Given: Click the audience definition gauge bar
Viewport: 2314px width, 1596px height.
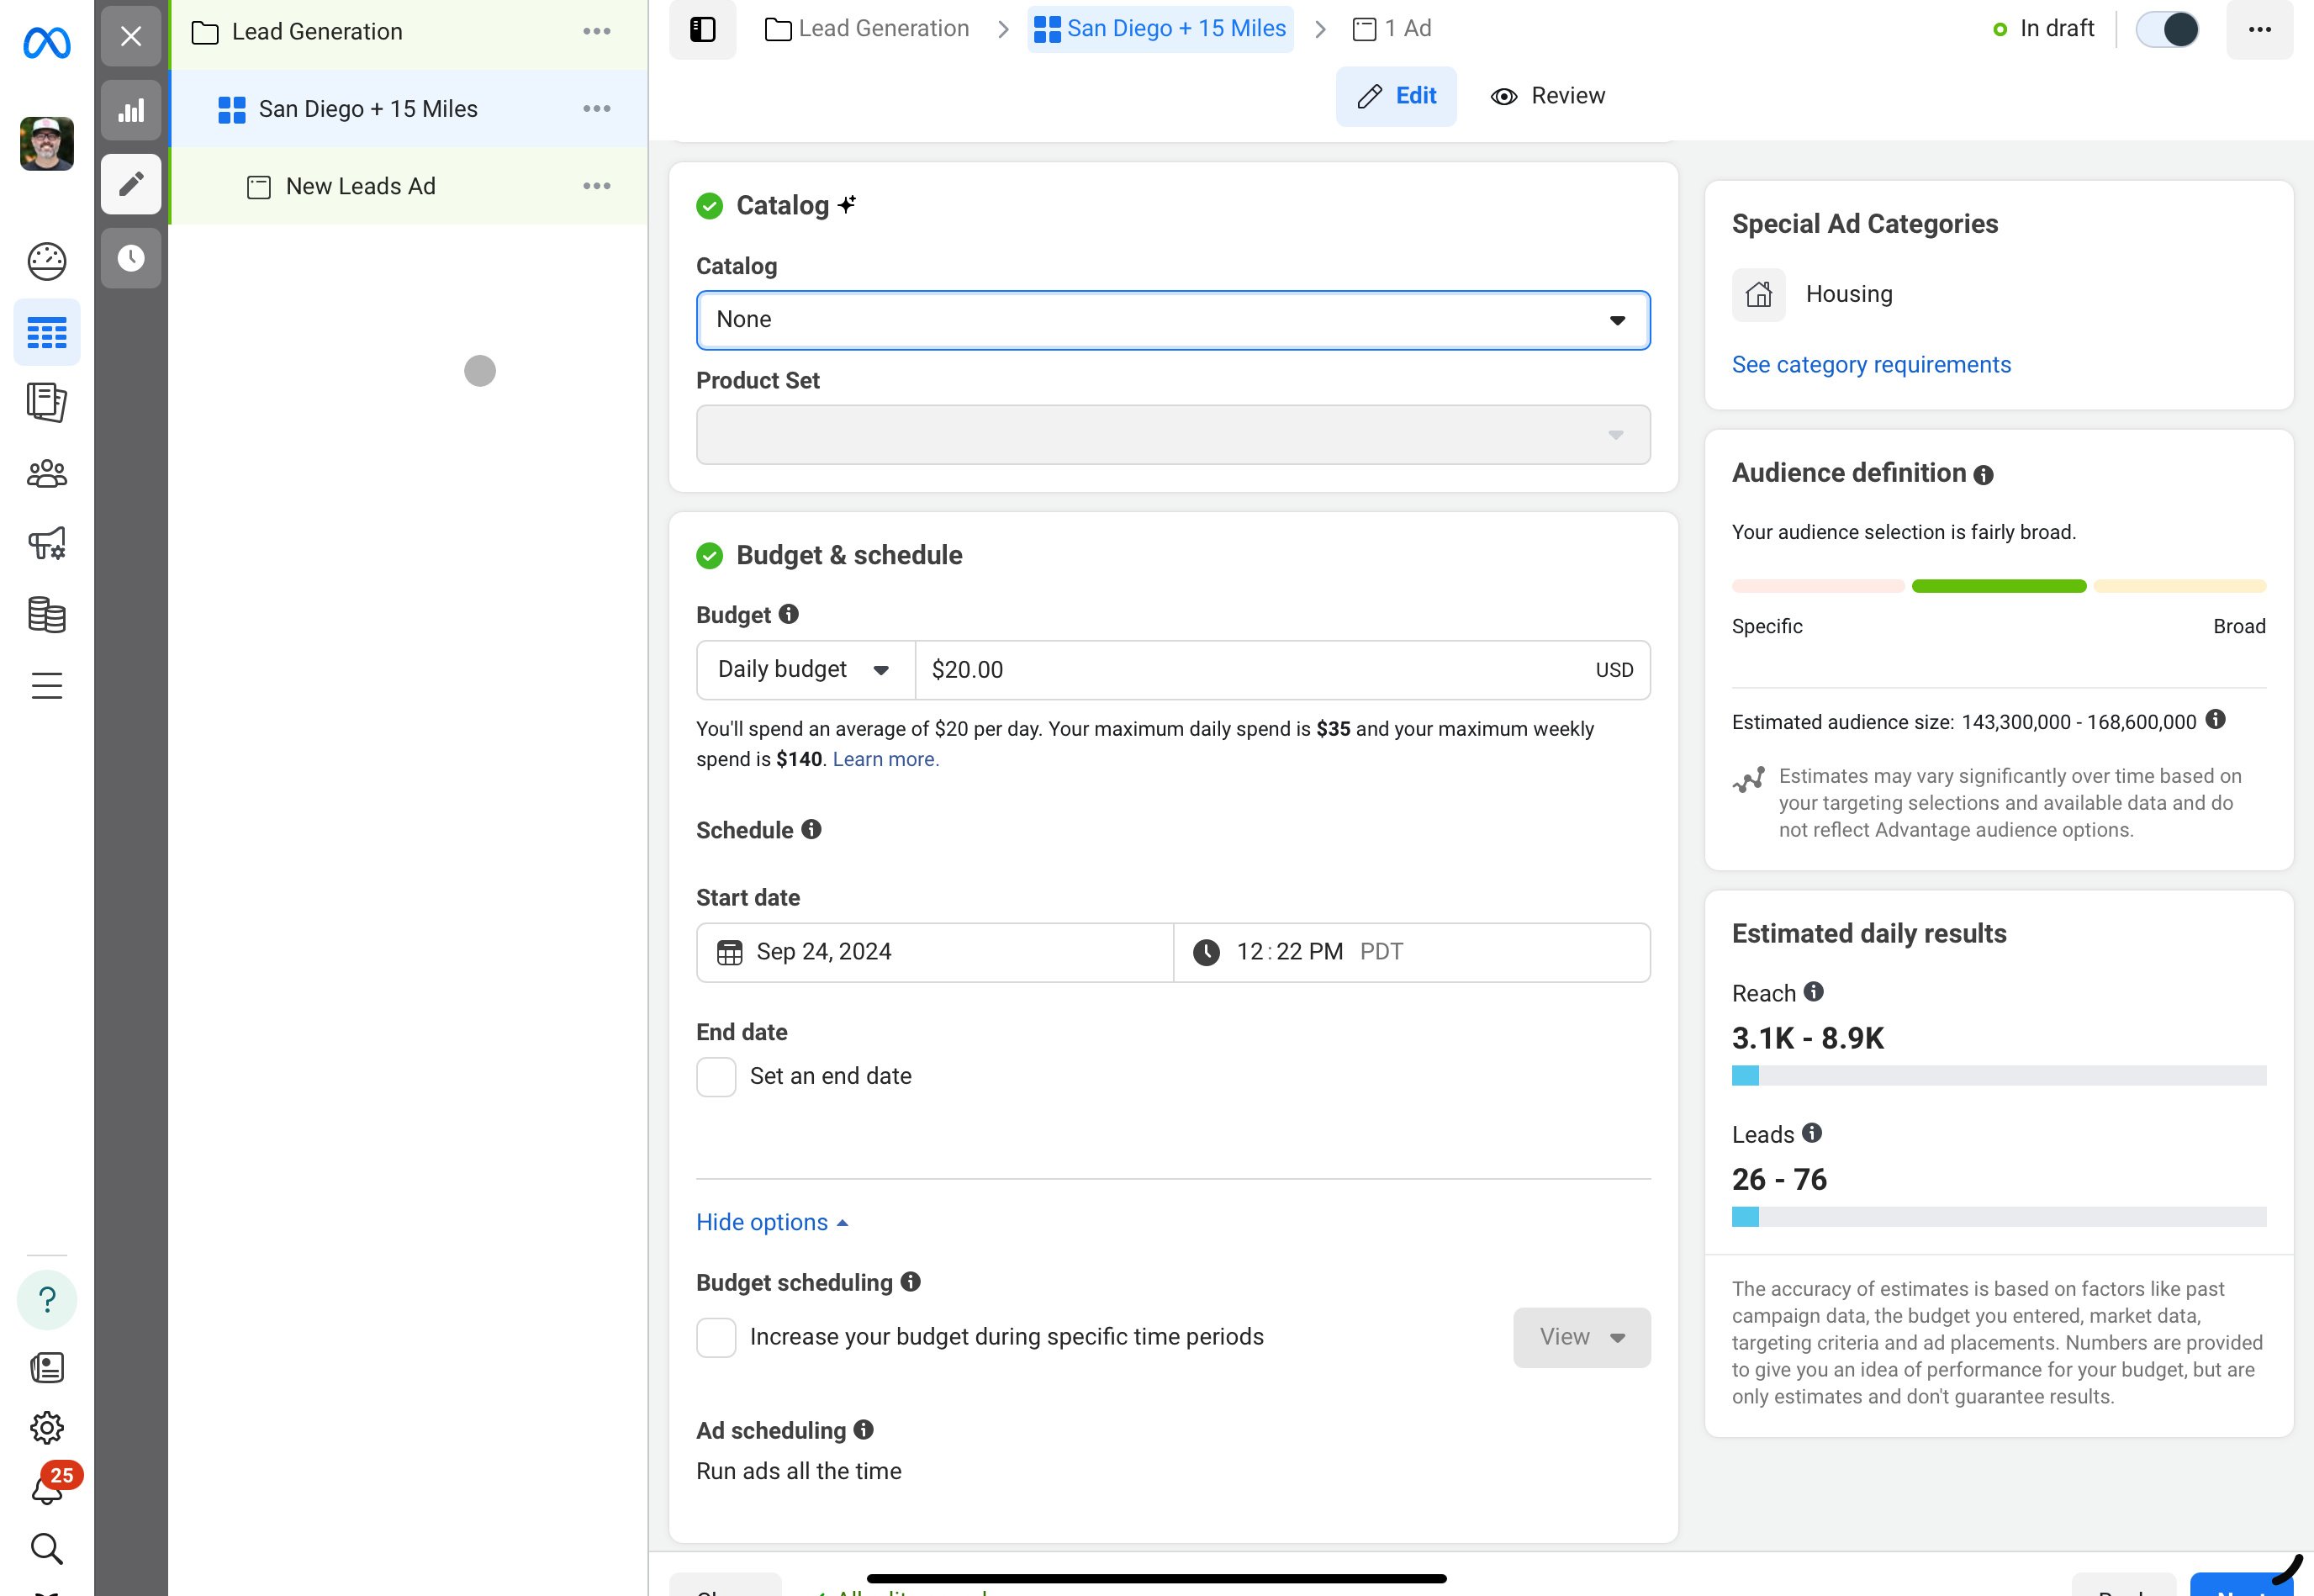Looking at the screenshot, I should tap(1998, 586).
